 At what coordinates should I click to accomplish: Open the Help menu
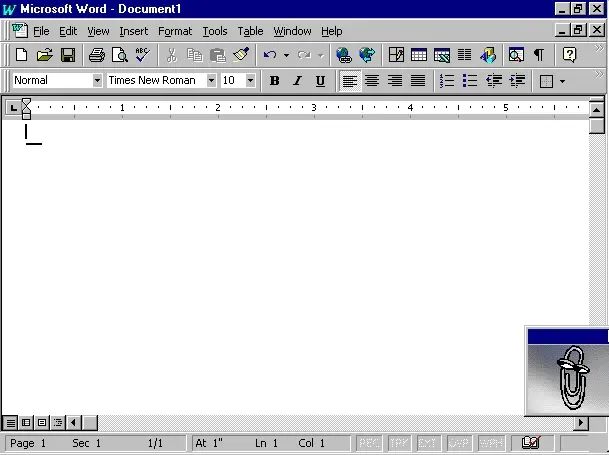332,31
